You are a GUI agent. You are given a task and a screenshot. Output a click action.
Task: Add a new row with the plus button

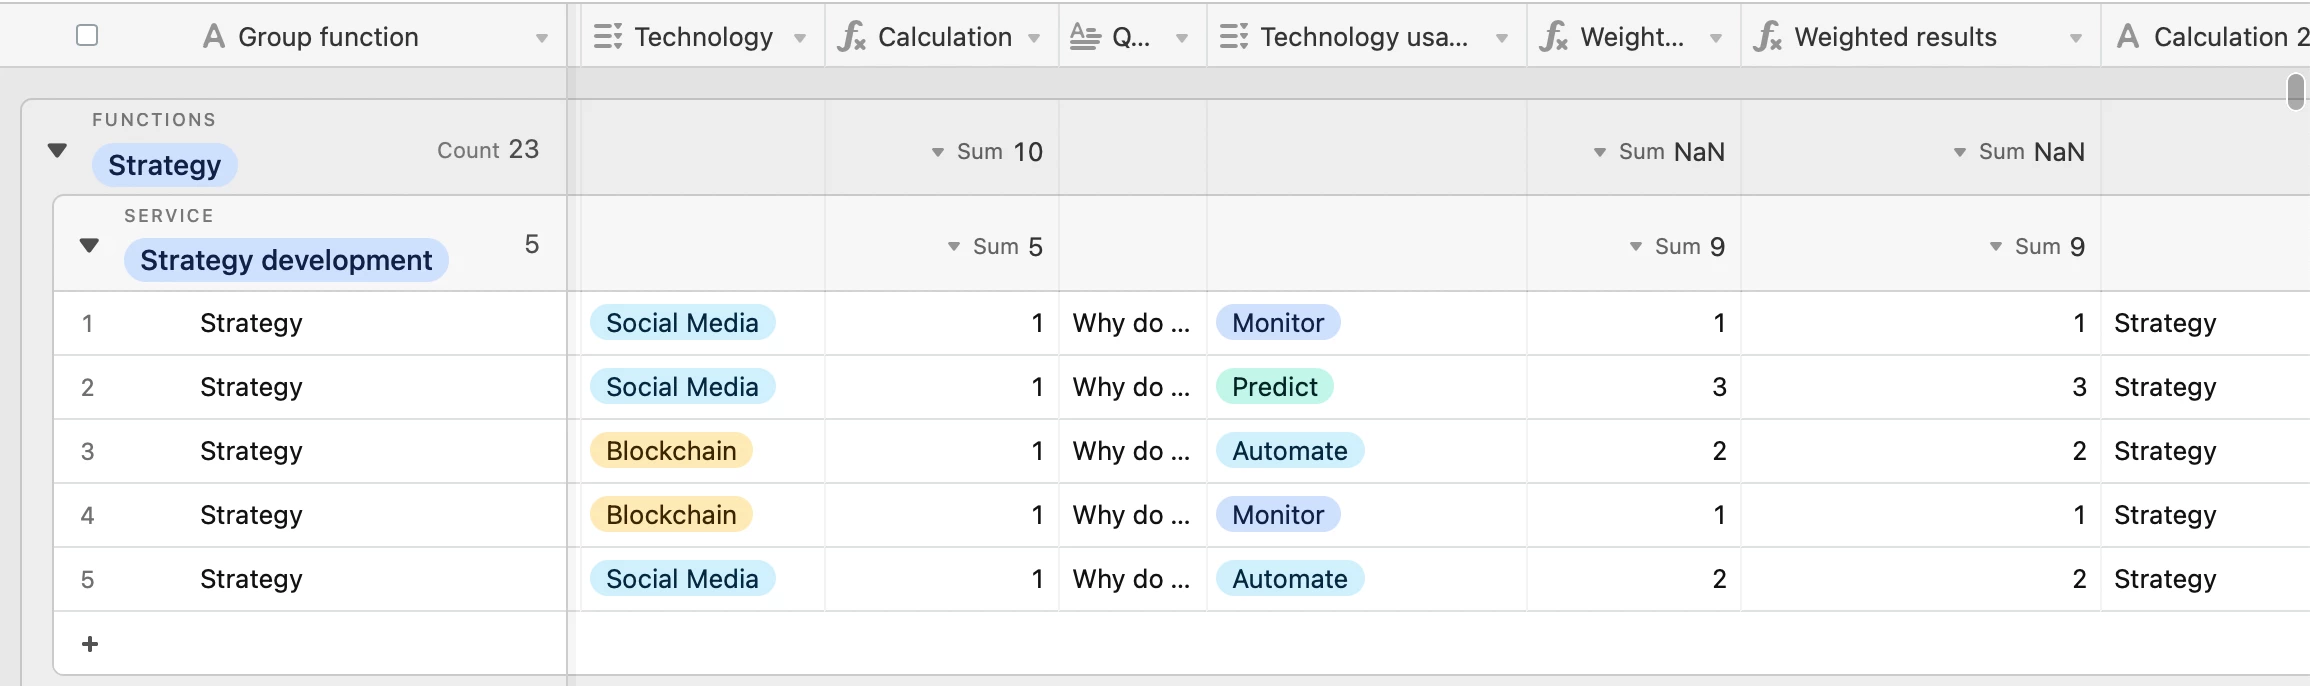pyautogui.click(x=90, y=644)
